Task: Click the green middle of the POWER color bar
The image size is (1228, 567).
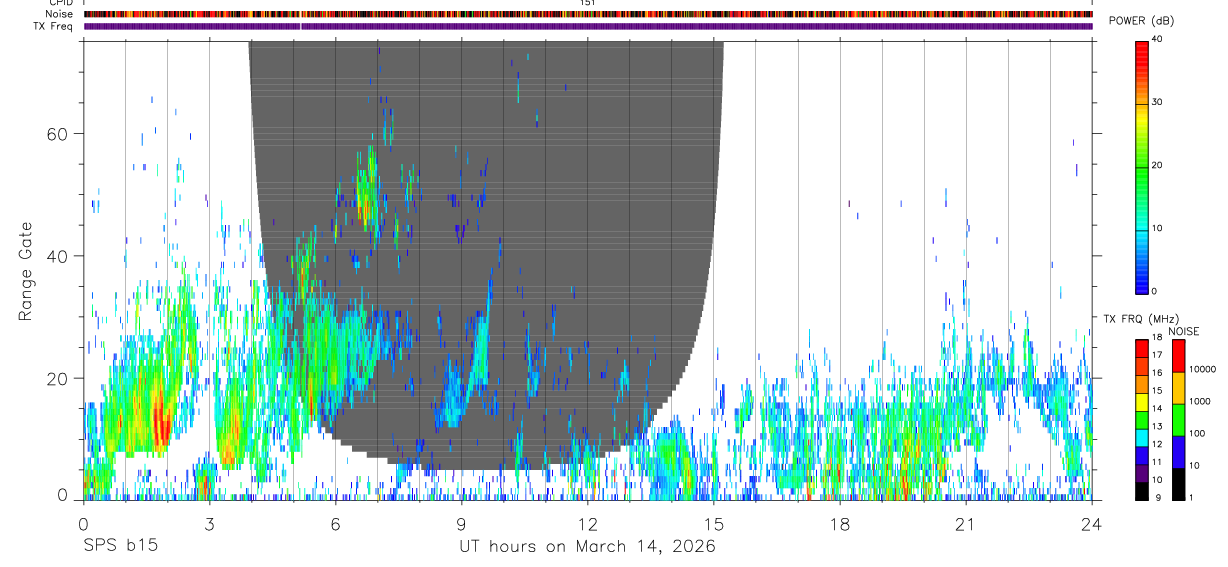Action: [1142, 166]
